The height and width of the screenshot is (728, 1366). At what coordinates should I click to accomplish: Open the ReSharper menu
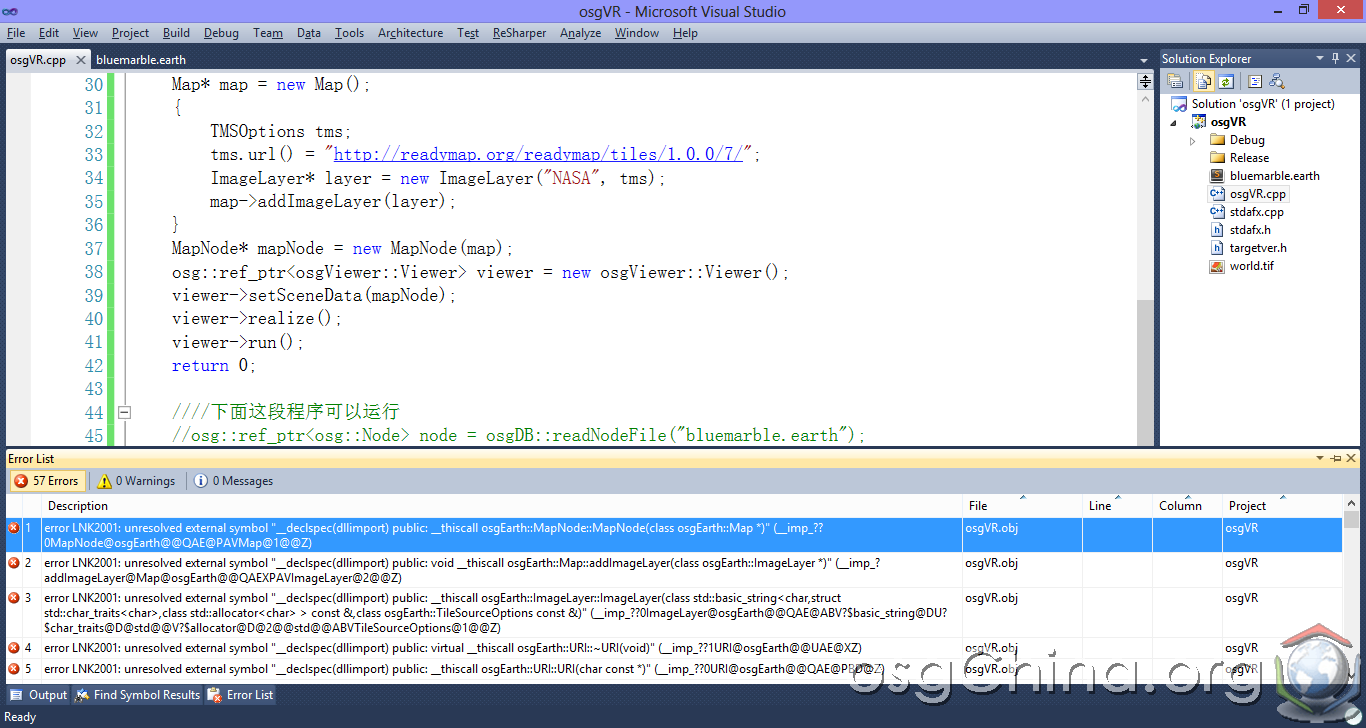click(519, 33)
